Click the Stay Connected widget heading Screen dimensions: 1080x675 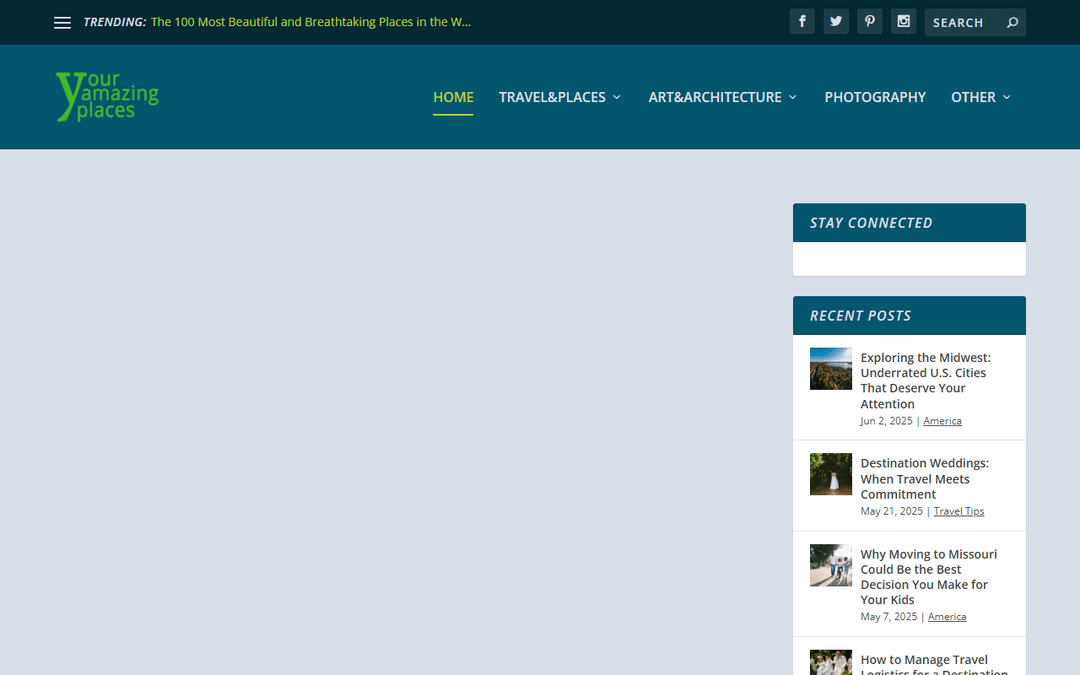[871, 223]
